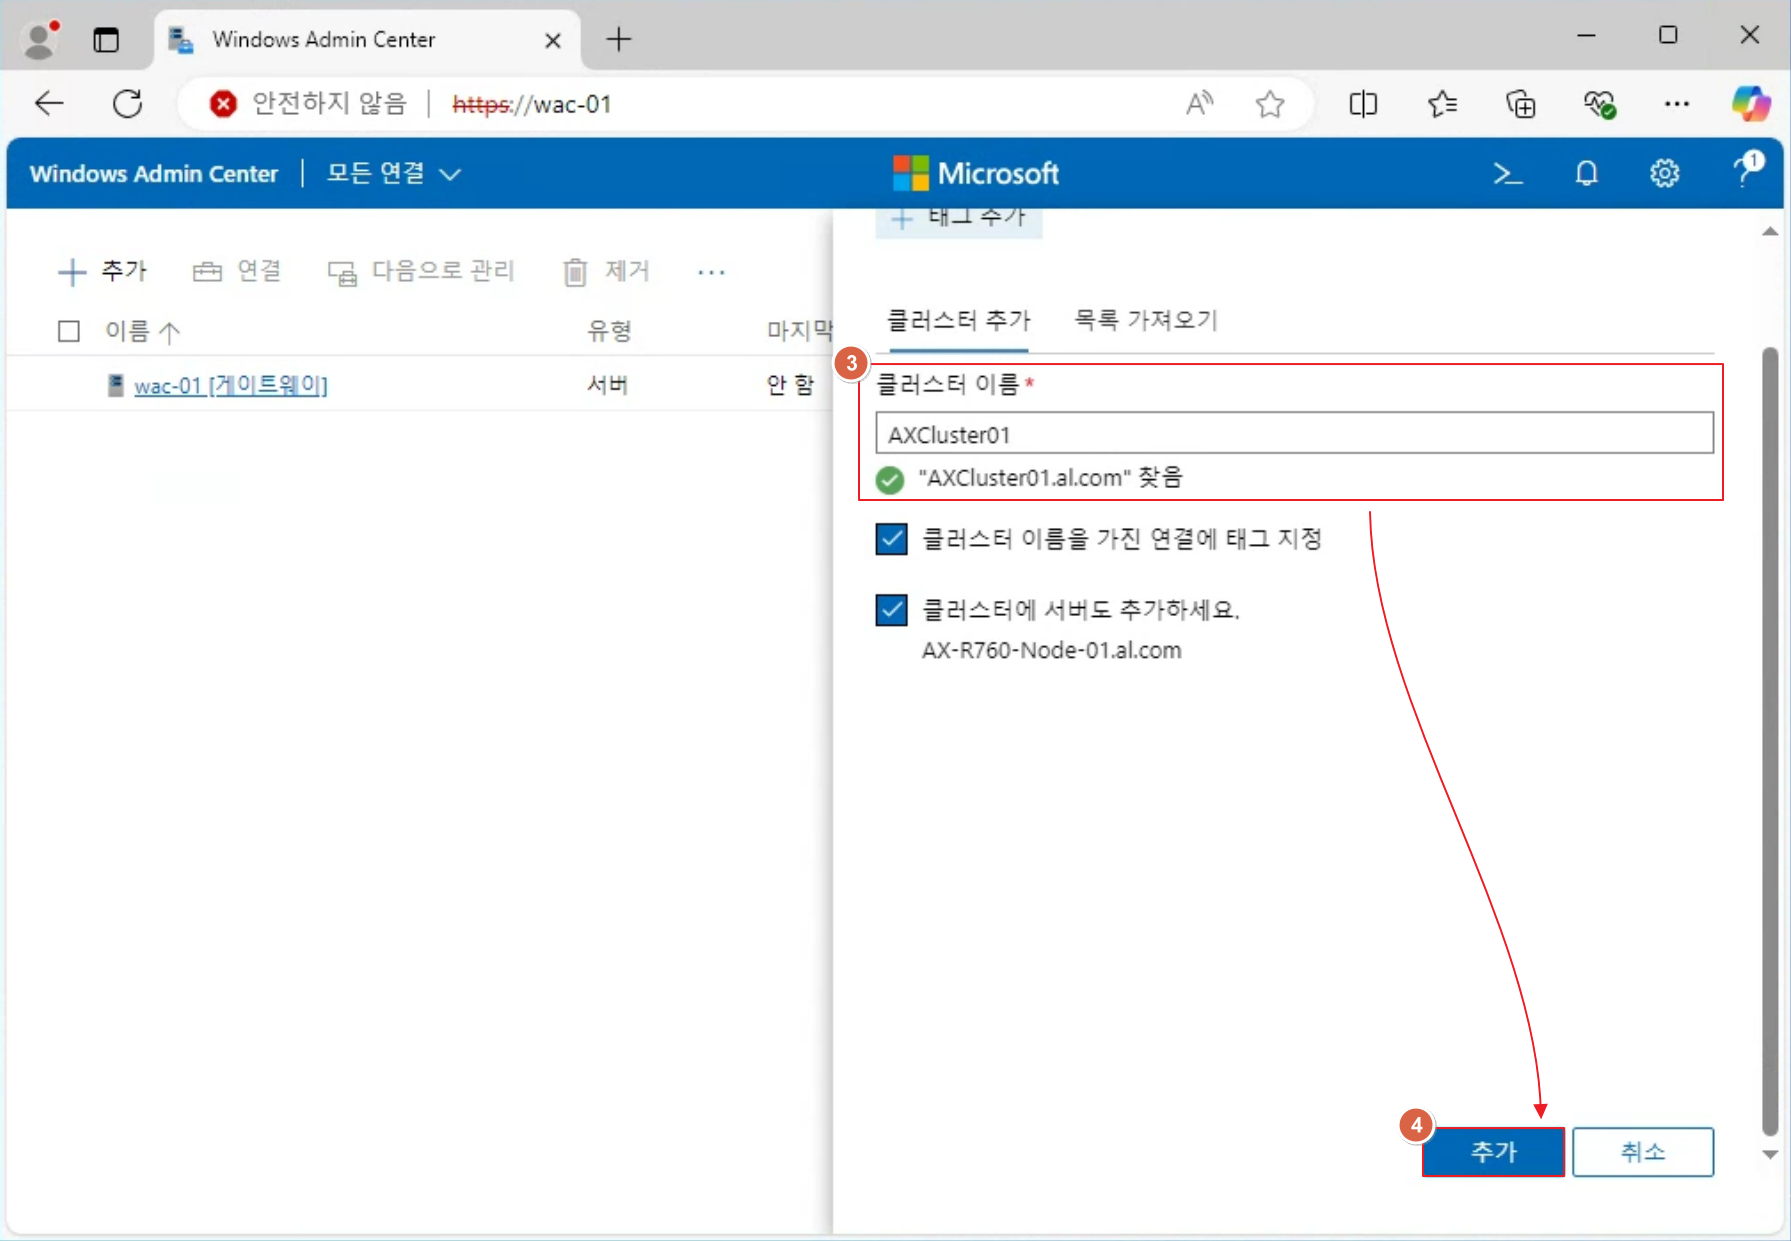Click the browser back arrow

click(x=48, y=103)
